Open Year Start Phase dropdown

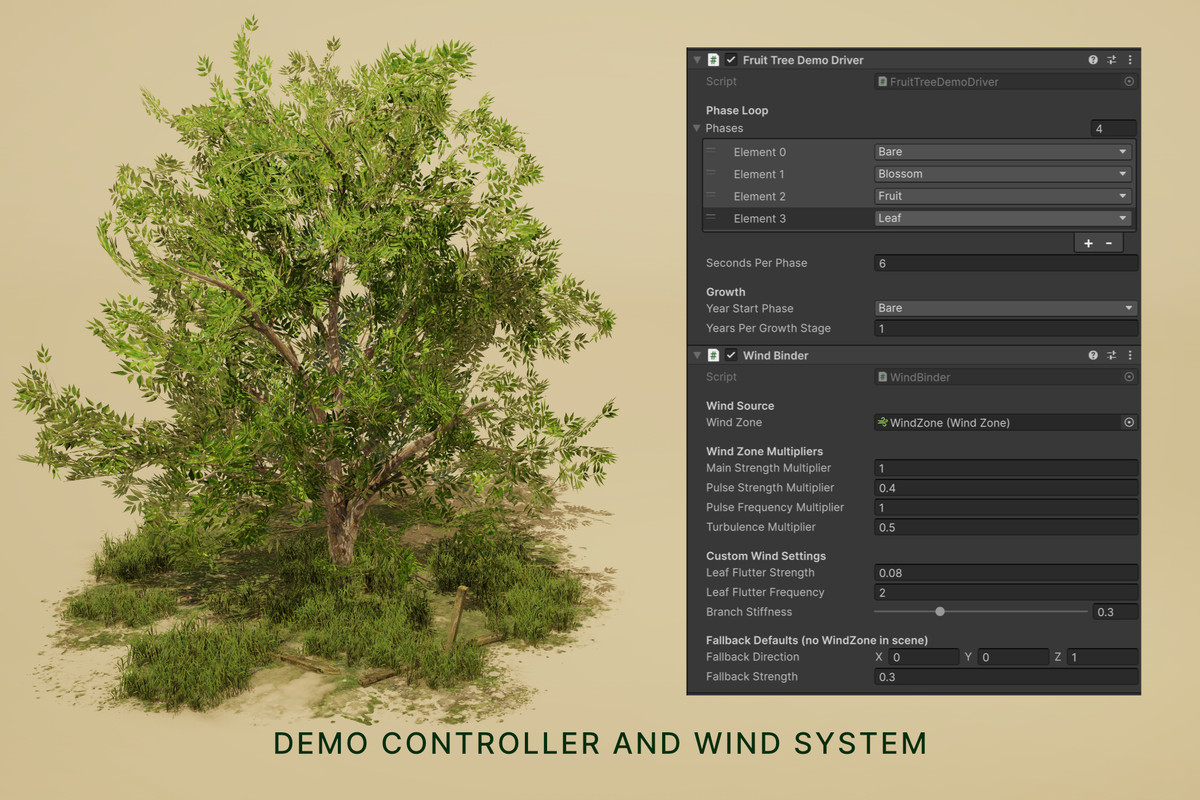[1006, 308]
